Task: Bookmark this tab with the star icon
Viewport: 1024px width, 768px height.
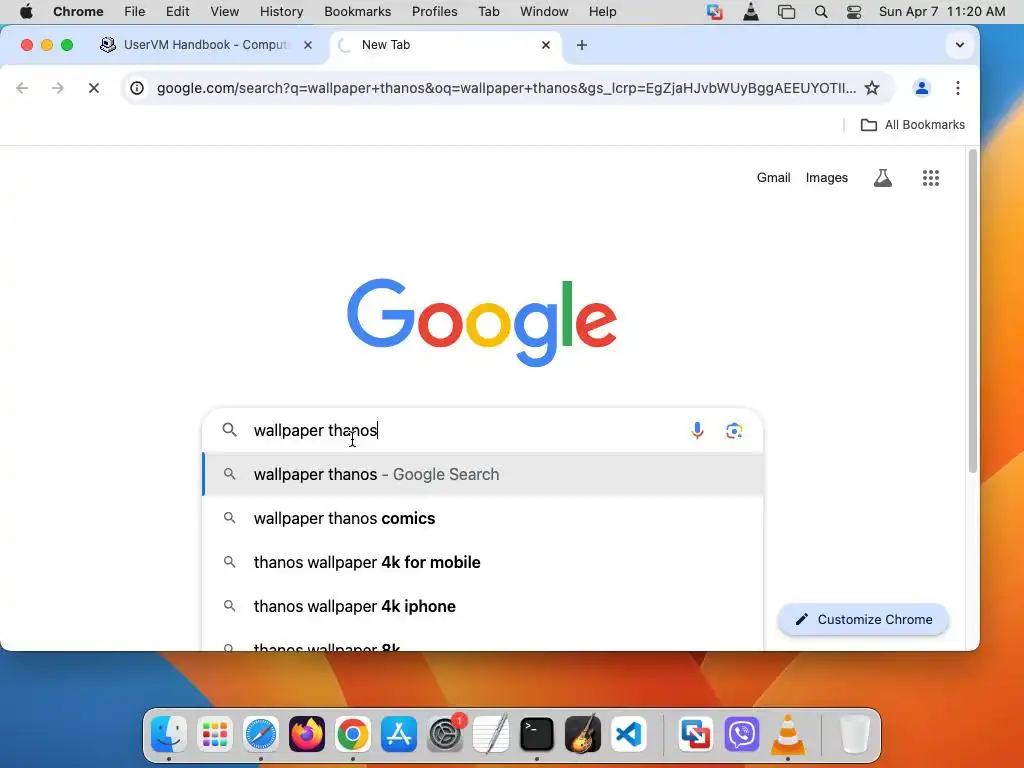Action: pos(872,88)
